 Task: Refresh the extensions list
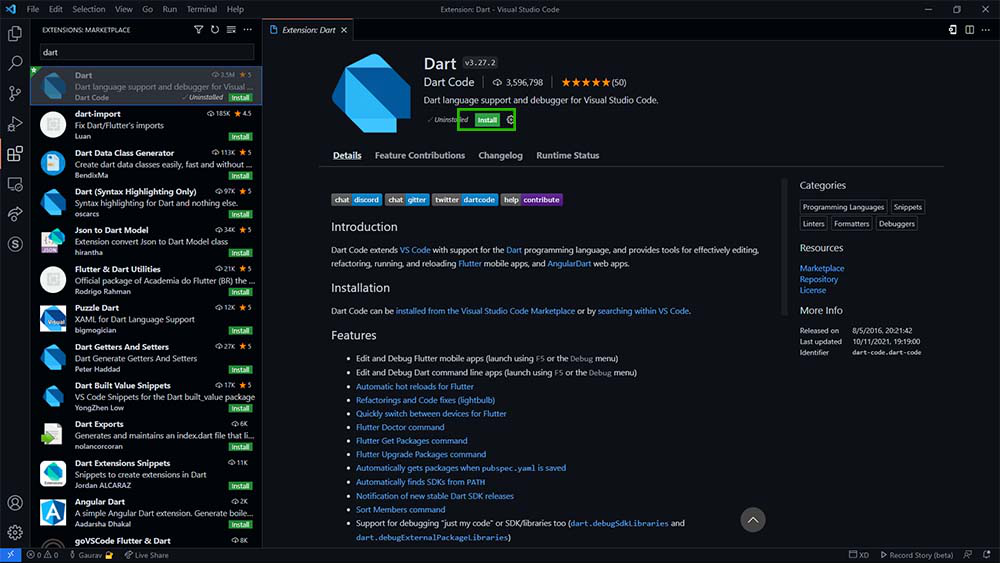coord(215,29)
